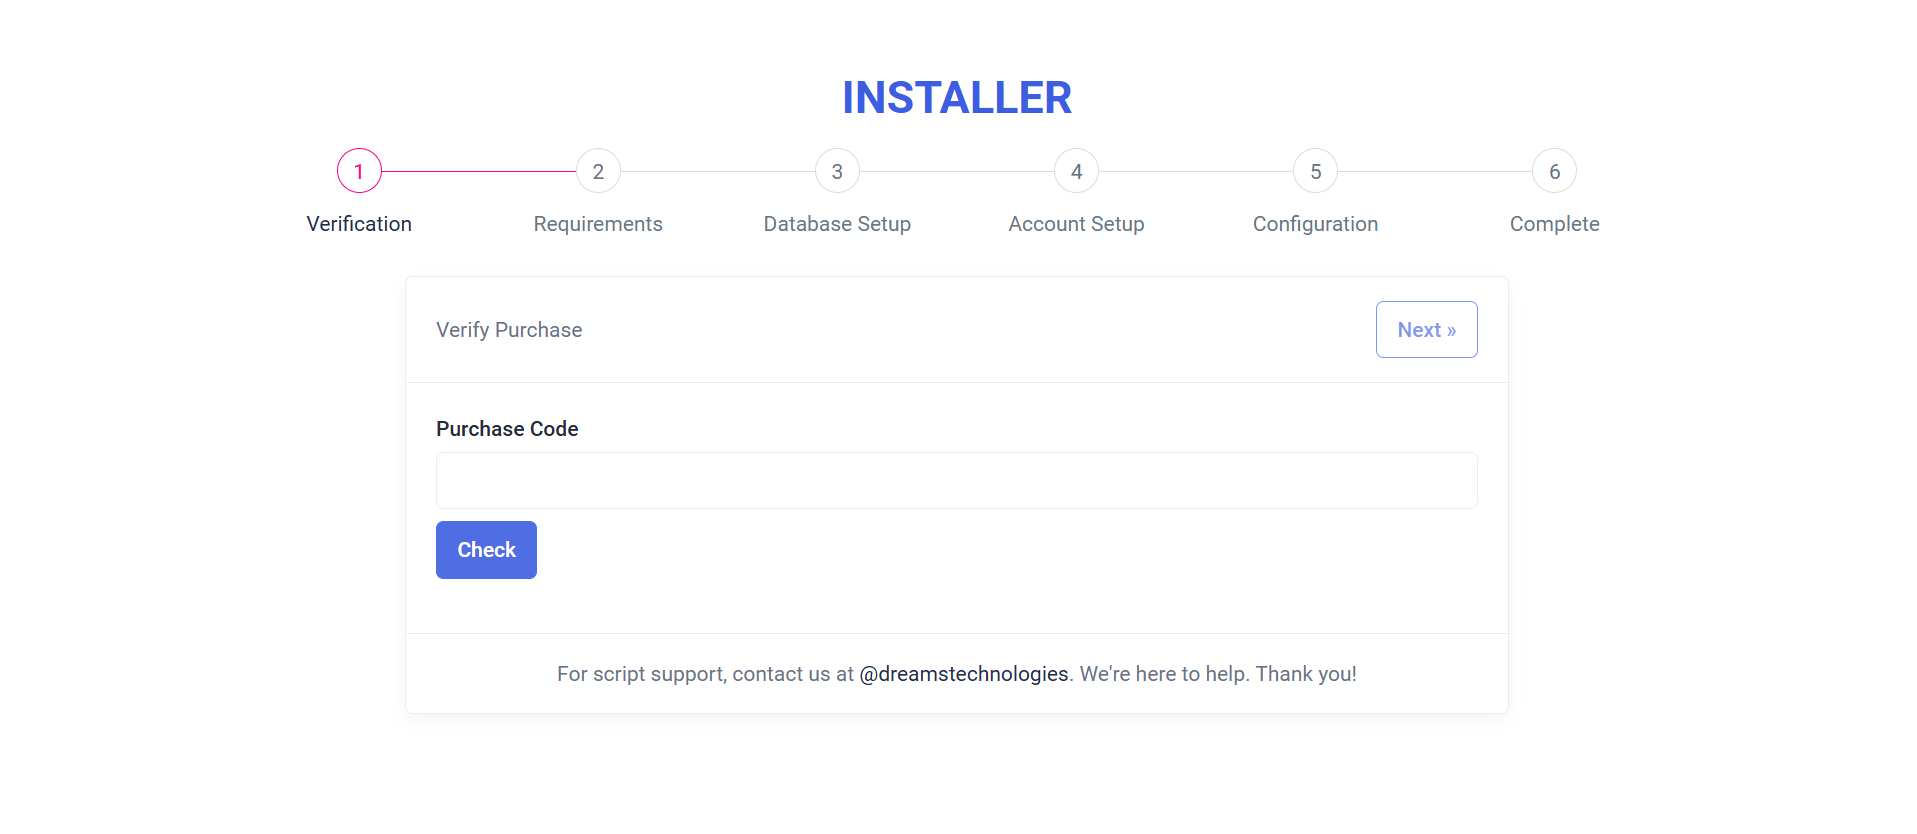Select the step 2 numbered circle

[598, 171]
